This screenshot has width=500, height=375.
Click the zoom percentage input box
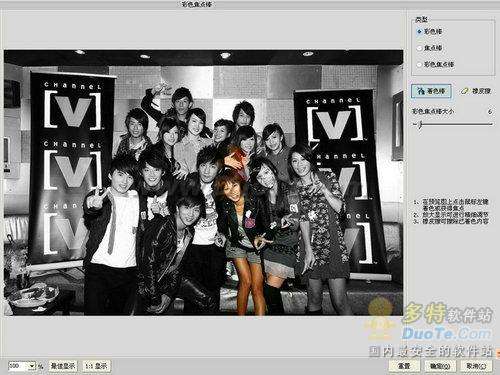point(18,366)
